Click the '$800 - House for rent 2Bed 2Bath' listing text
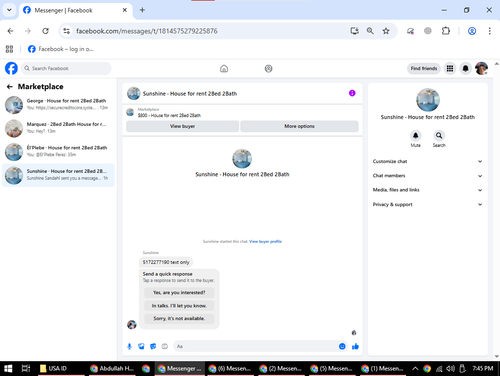The height and width of the screenshot is (376, 500). click(169, 115)
